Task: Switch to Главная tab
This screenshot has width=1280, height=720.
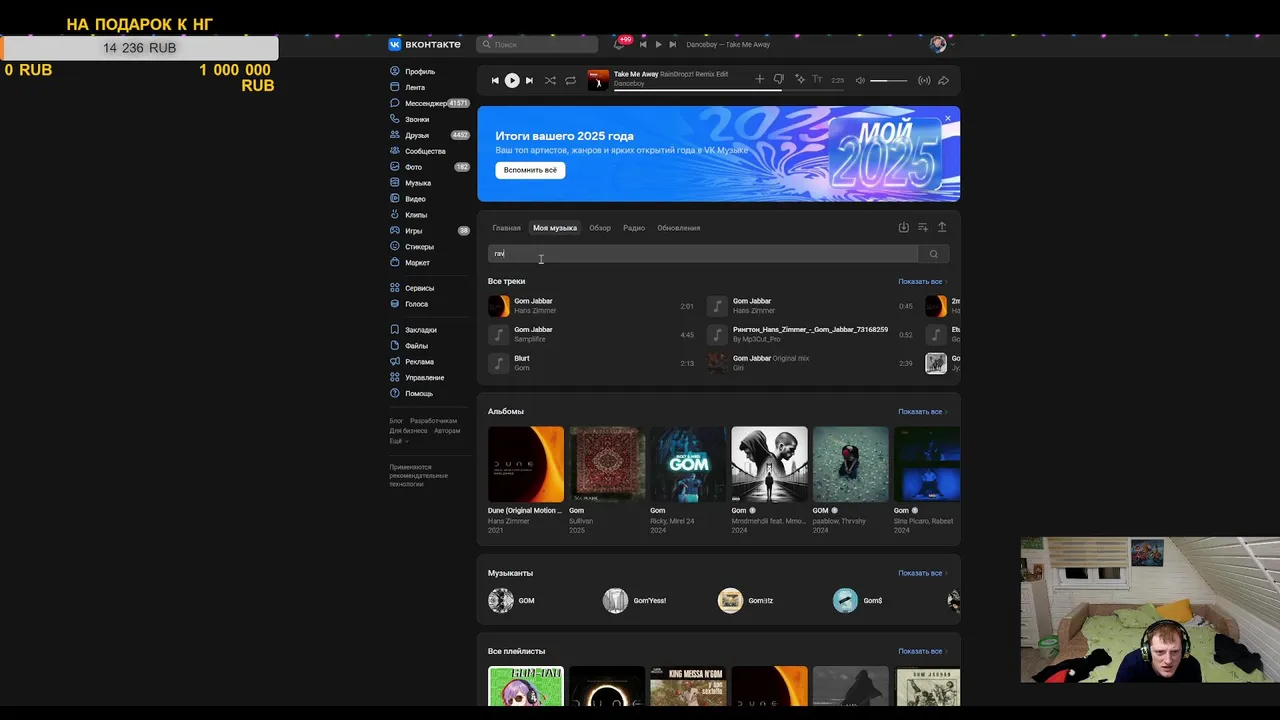Action: click(506, 228)
